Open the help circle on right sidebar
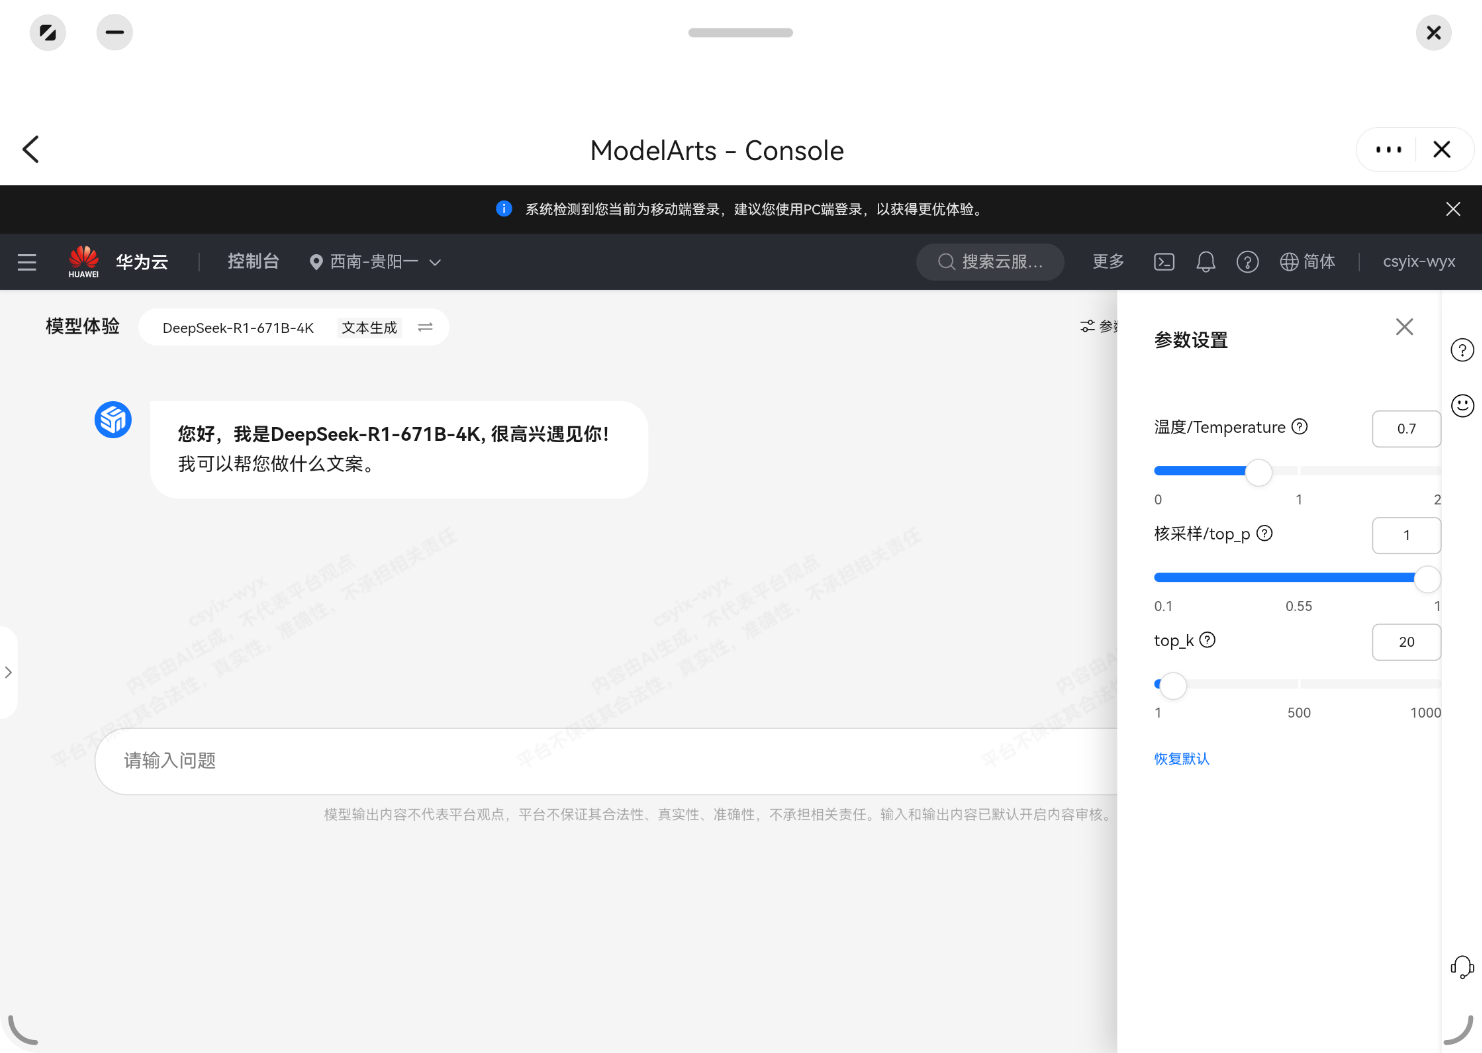Image resolution: width=1482 pixels, height=1053 pixels. (1462, 350)
